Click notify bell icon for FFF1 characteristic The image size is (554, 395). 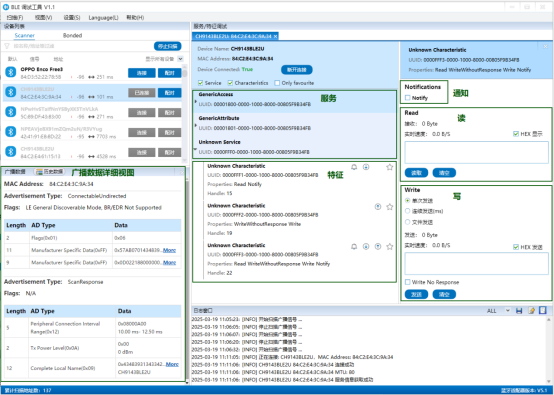[x=354, y=167]
